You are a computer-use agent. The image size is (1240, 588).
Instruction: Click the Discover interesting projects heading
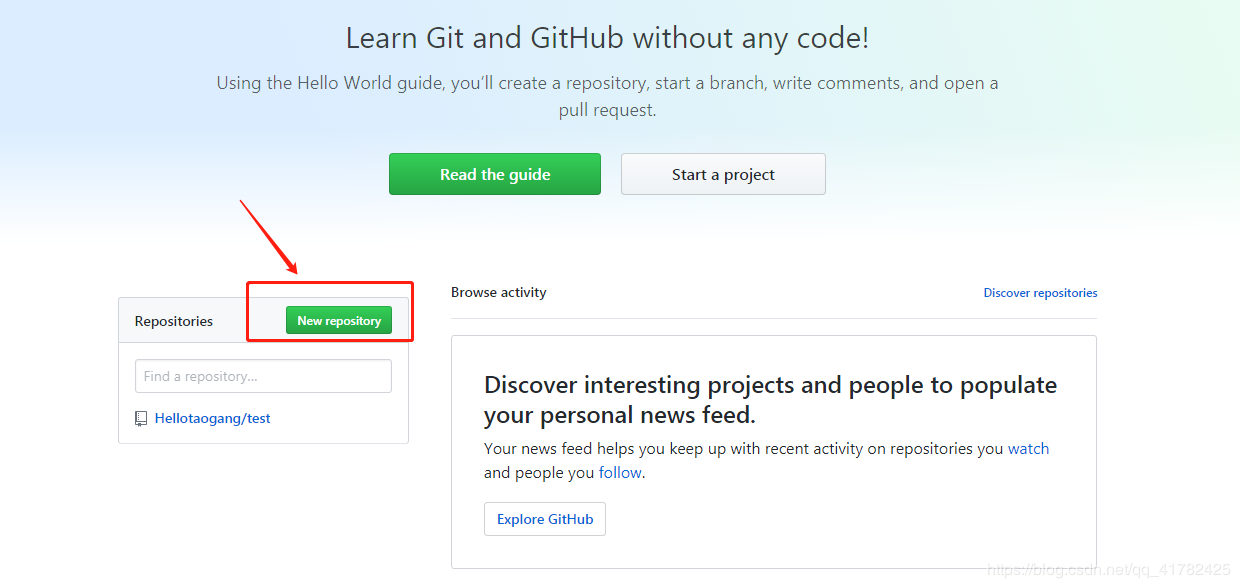(770, 399)
